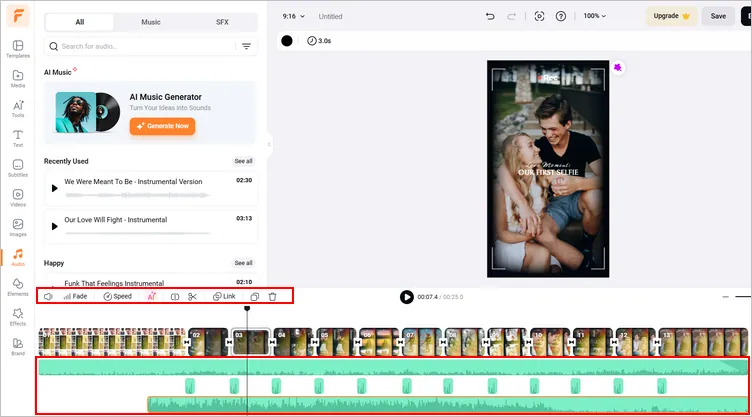This screenshot has height=417, width=752.
Task: Click the transition icon between clips 02 and 03
Action: click(230, 342)
